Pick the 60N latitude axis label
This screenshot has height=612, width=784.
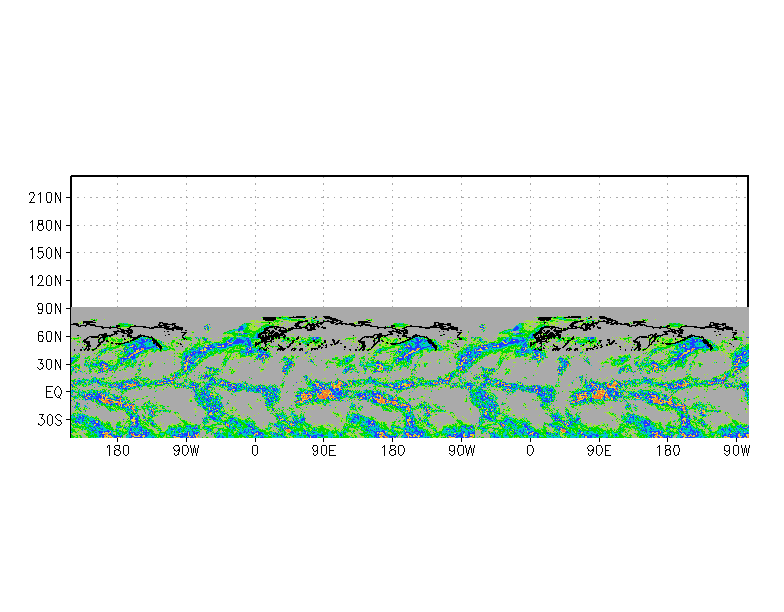coord(50,336)
